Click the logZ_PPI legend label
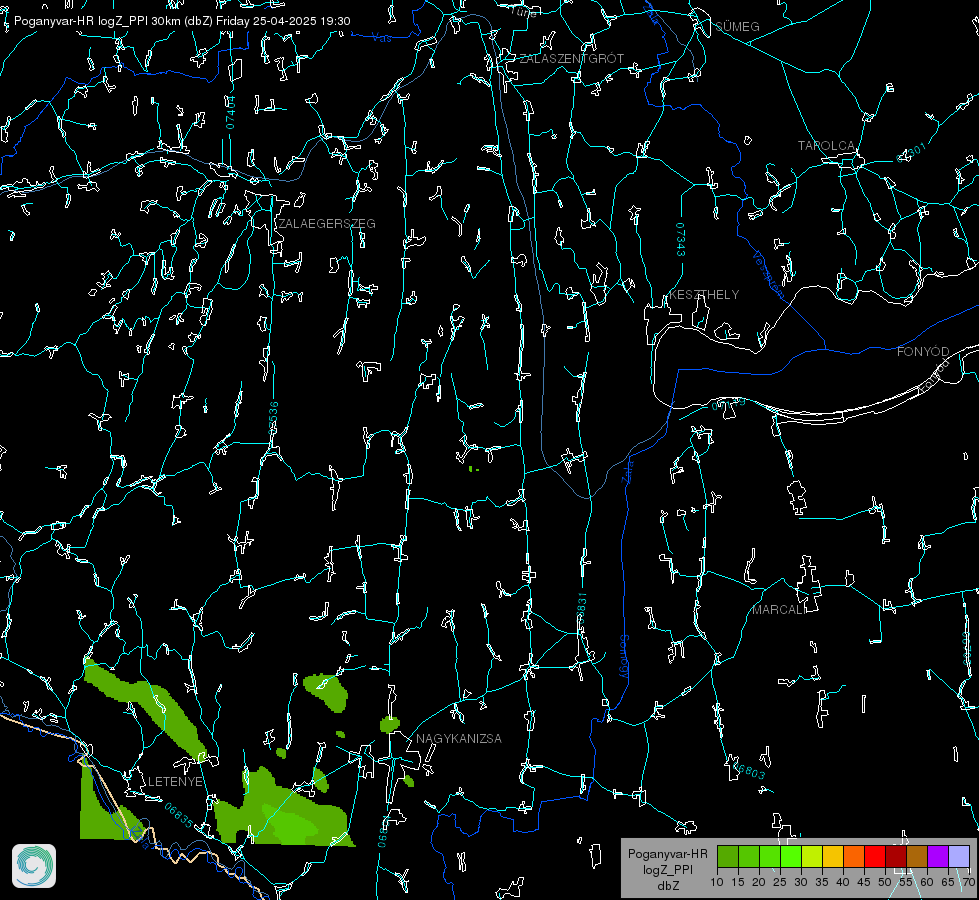Image resolution: width=979 pixels, height=900 pixels. click(x=668, y=869)
